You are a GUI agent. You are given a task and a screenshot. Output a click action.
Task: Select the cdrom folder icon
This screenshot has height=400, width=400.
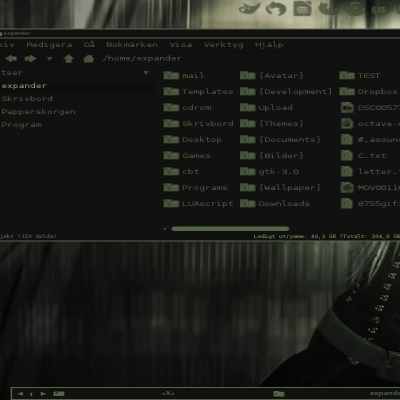[171, 108]
